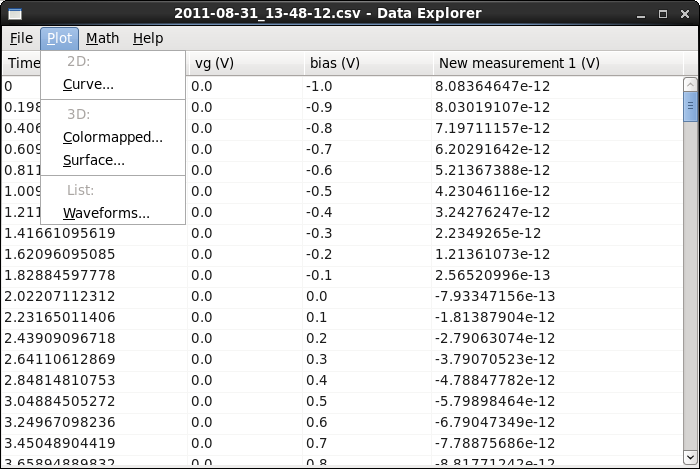Select bias cell -0.5

(367, 191)
